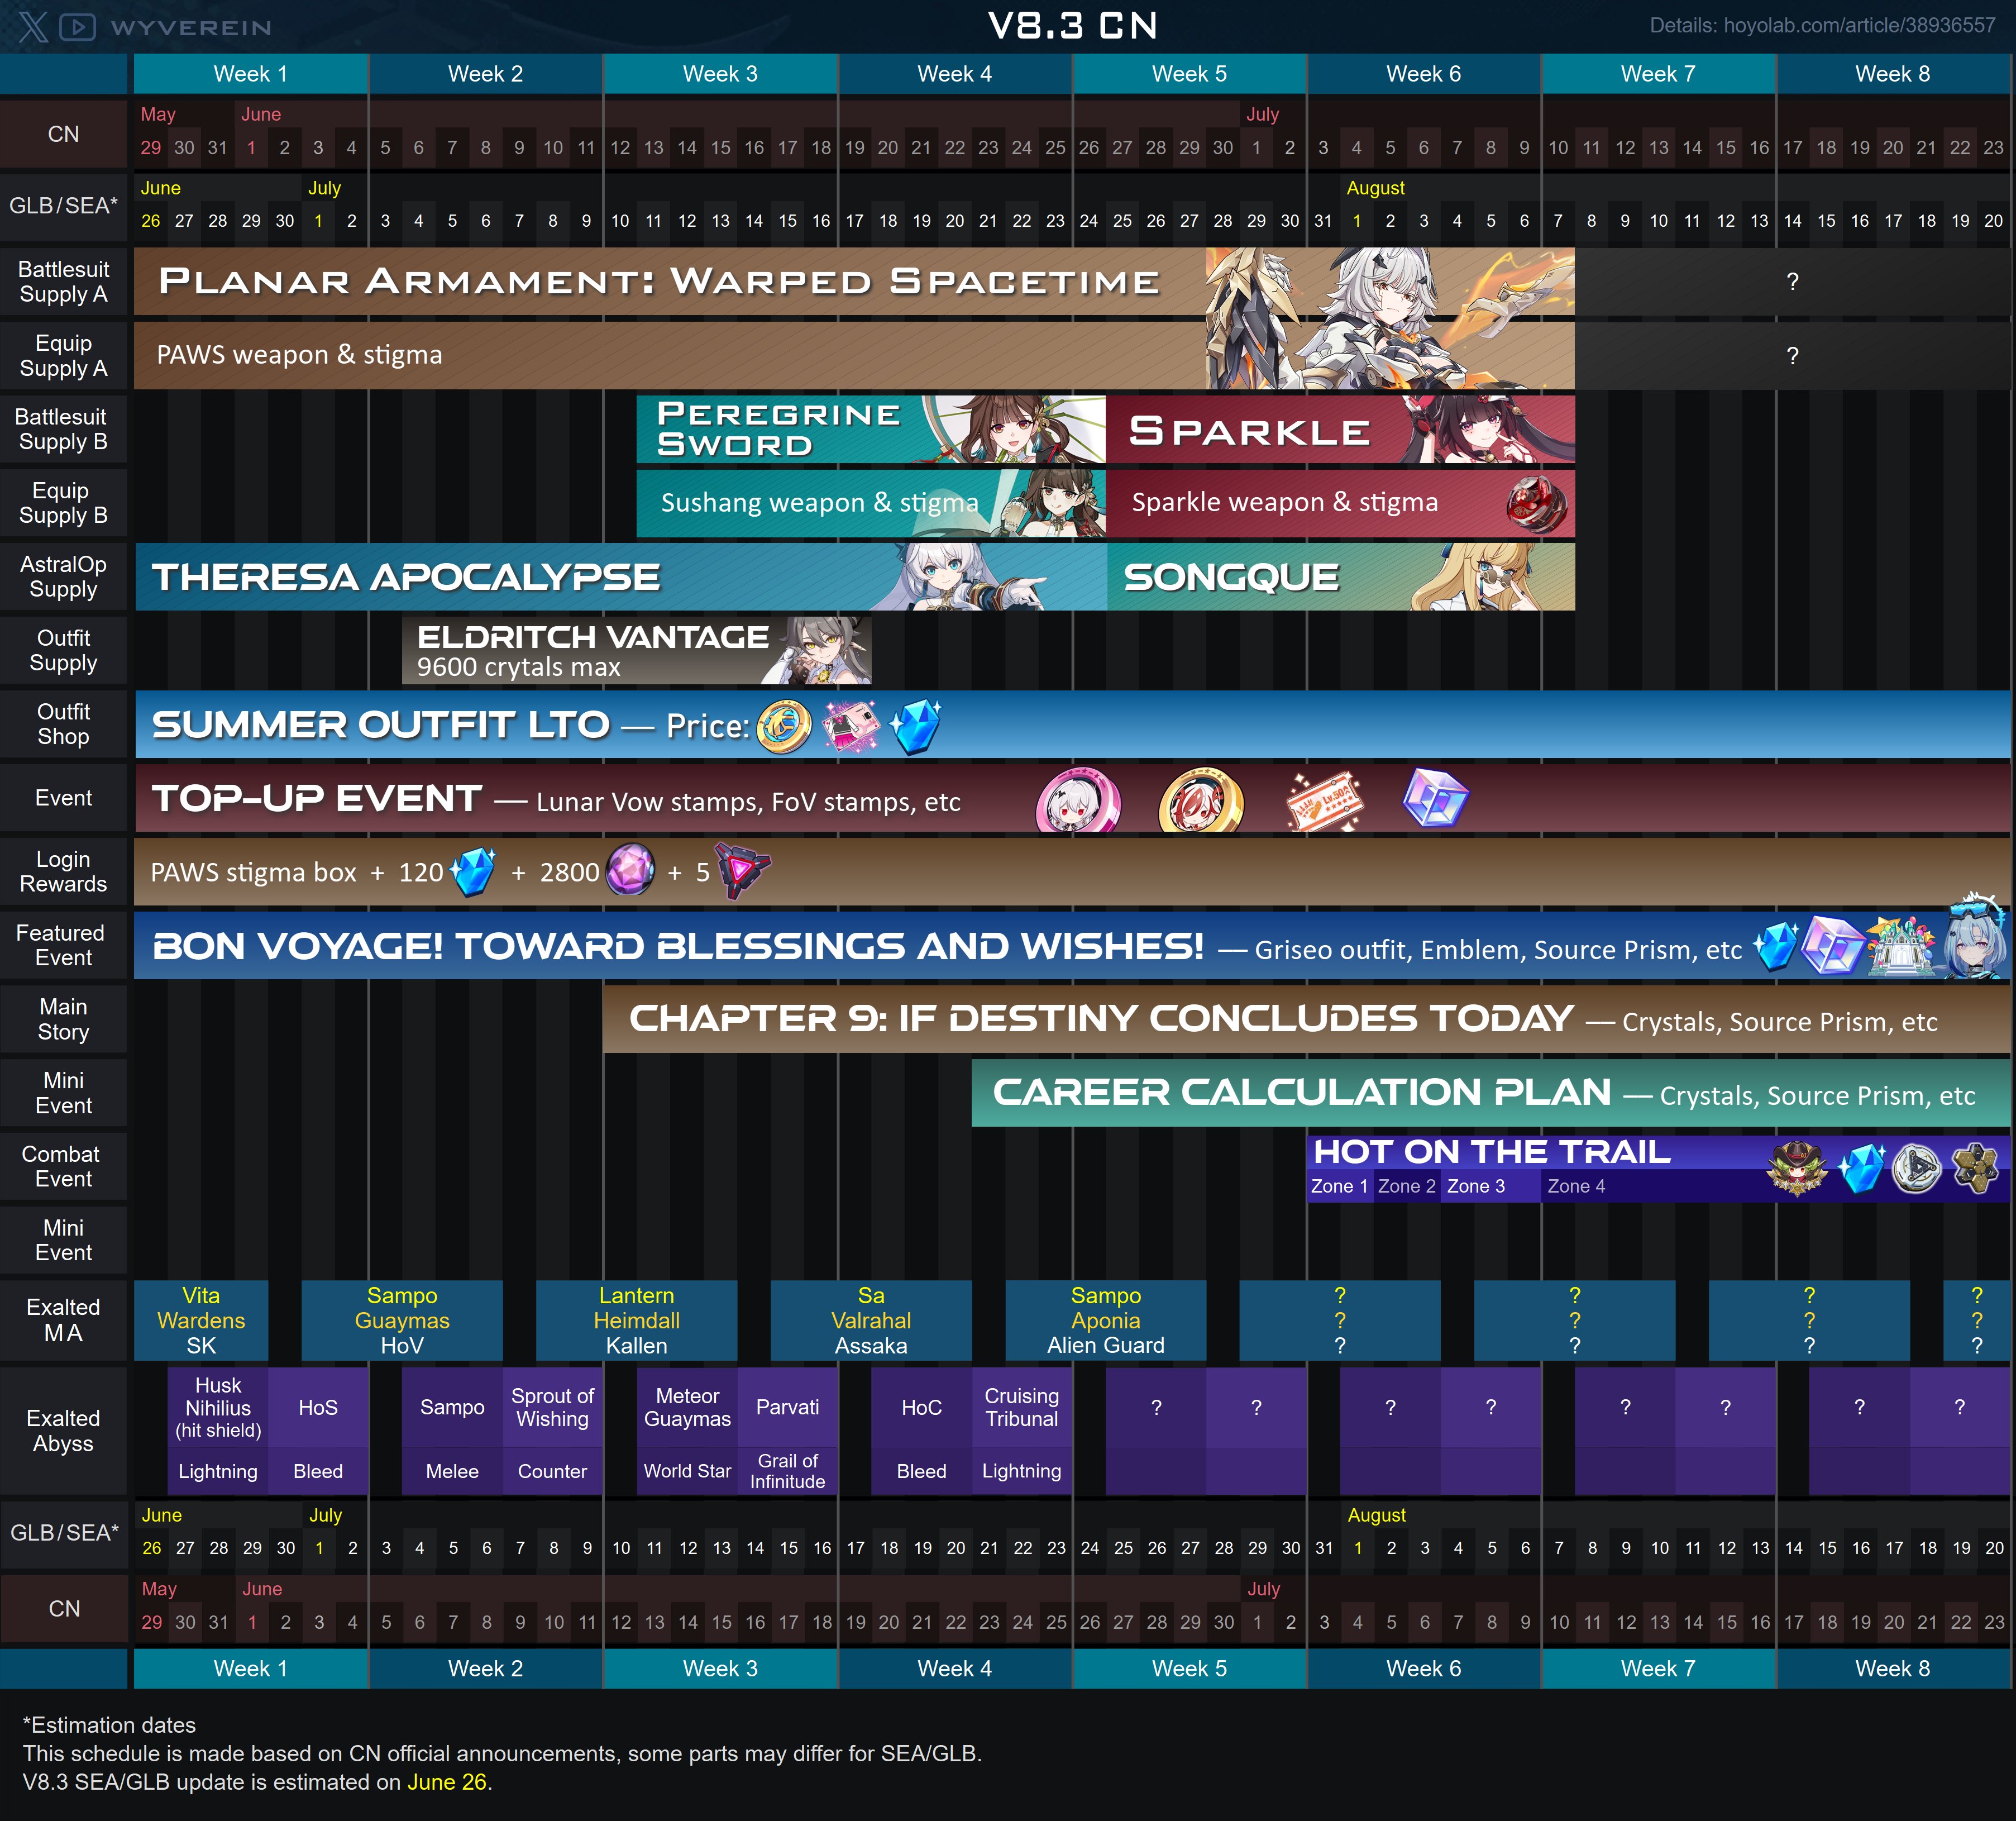2016x1821 pixels.
Task: Click the Career Calculation Plan banner
Action: coord(1491,1093)
